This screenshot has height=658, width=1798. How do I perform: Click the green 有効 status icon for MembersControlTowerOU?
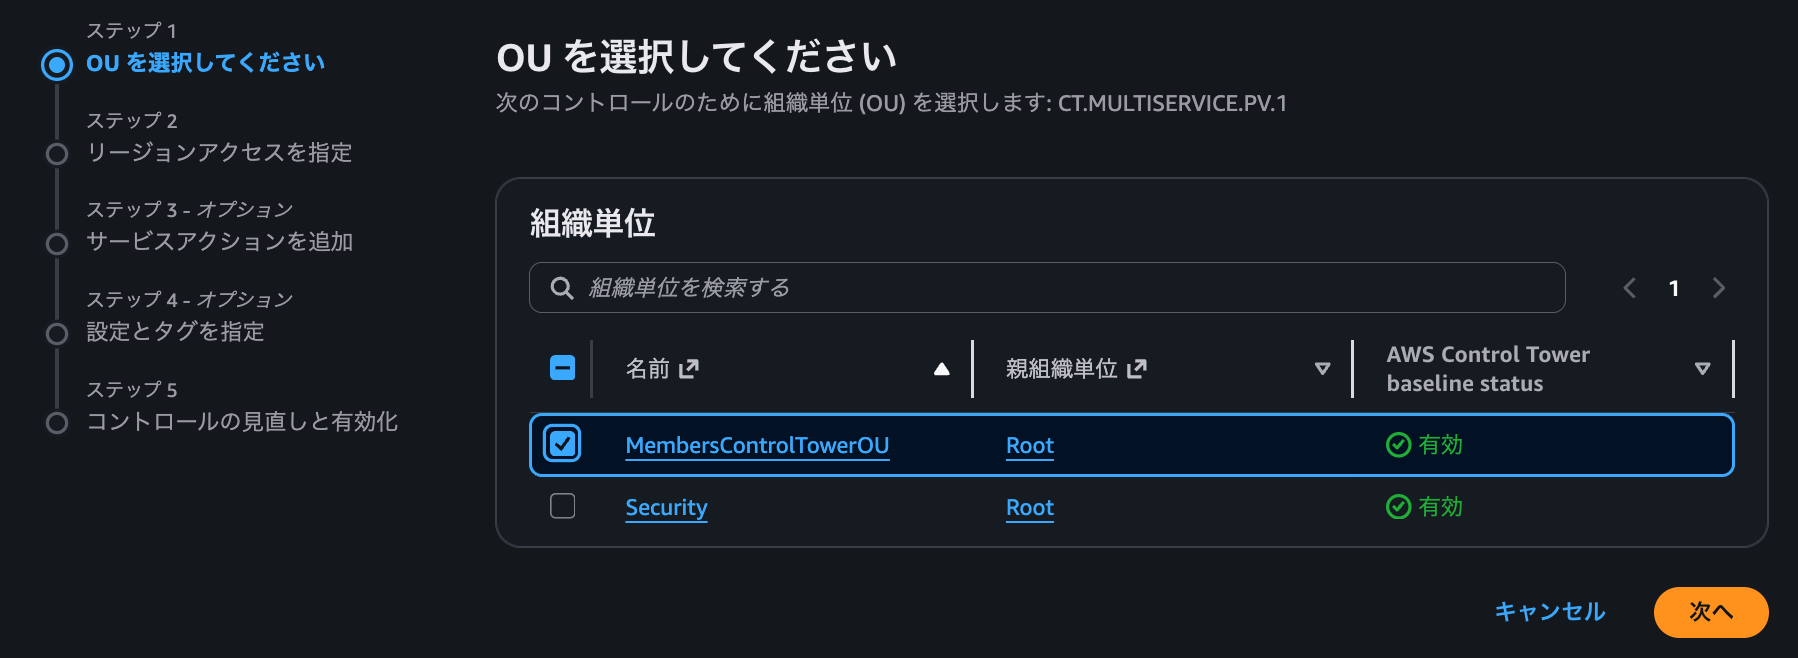pyautogui.click(x=1398, y=445)
